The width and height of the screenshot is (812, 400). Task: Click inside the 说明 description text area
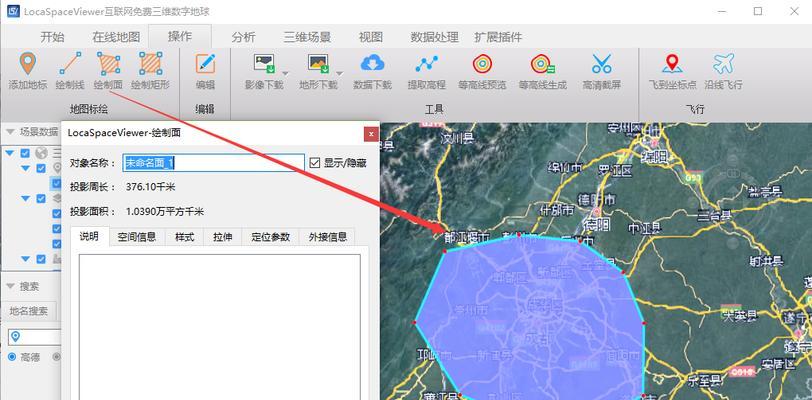point(220,327)
